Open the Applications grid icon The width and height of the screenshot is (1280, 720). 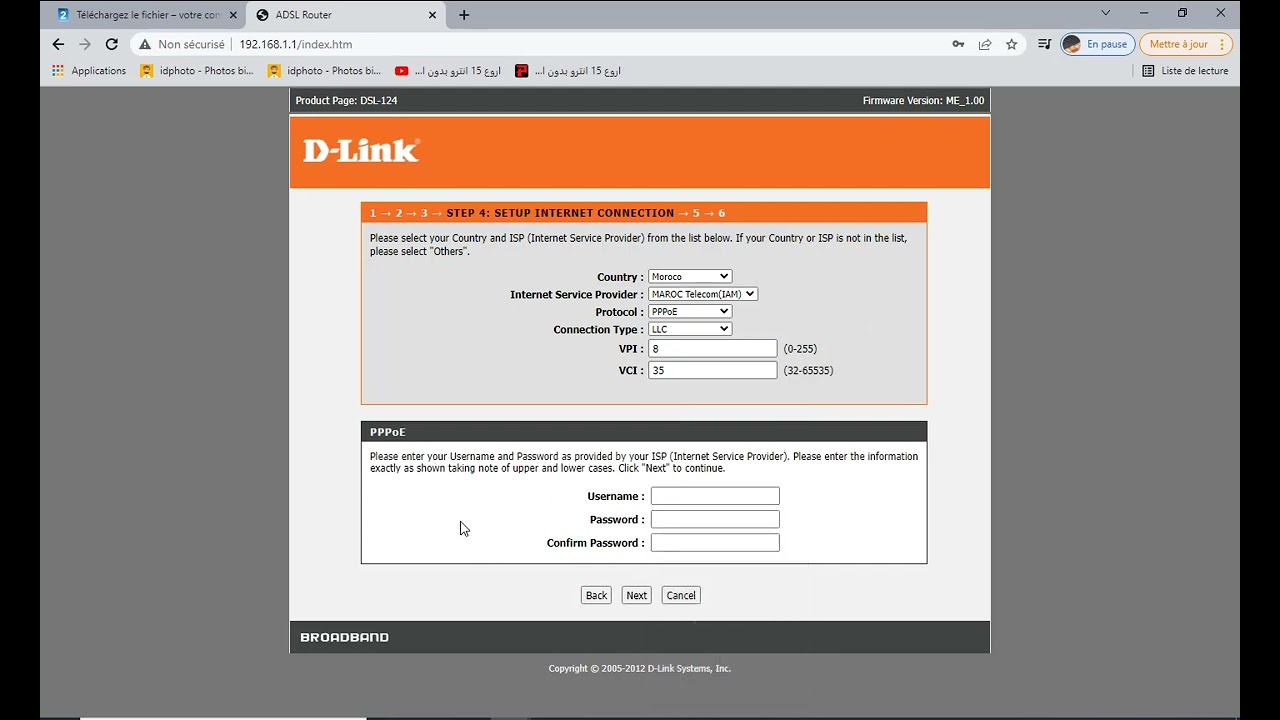pos(58,71)
